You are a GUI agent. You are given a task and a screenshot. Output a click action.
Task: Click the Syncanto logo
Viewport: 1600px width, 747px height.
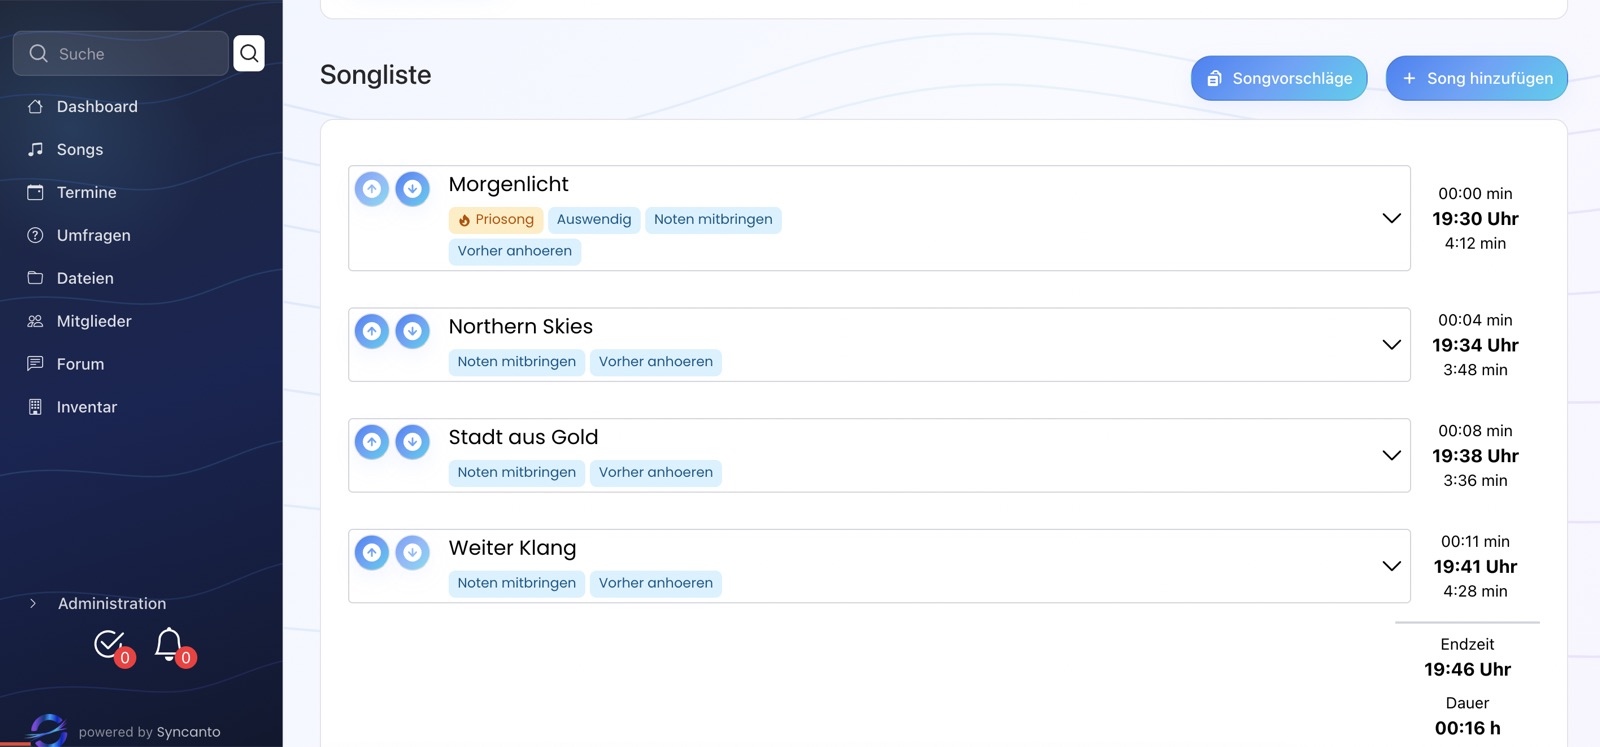point(47,730)
